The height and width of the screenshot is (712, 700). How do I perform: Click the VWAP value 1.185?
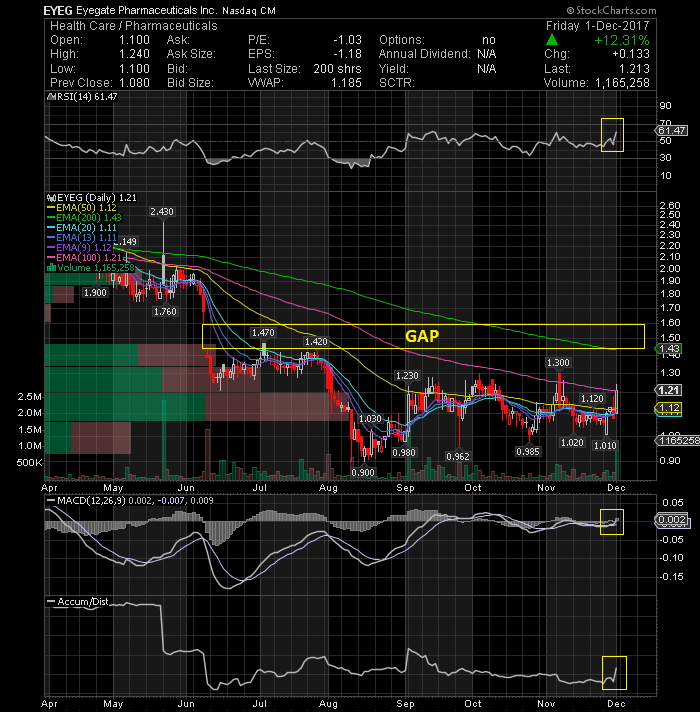pos(346,83)
